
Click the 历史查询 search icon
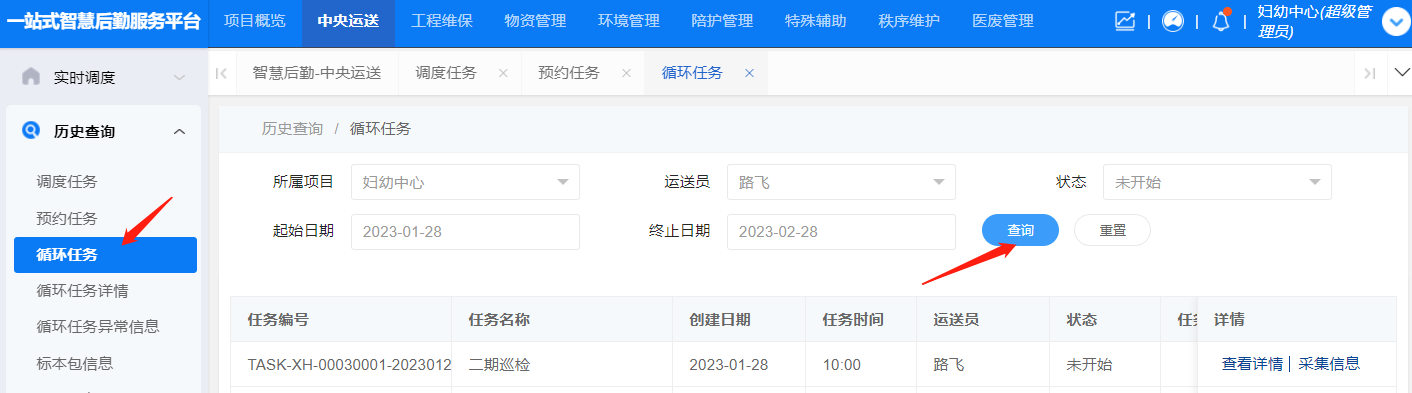[31, 131]
